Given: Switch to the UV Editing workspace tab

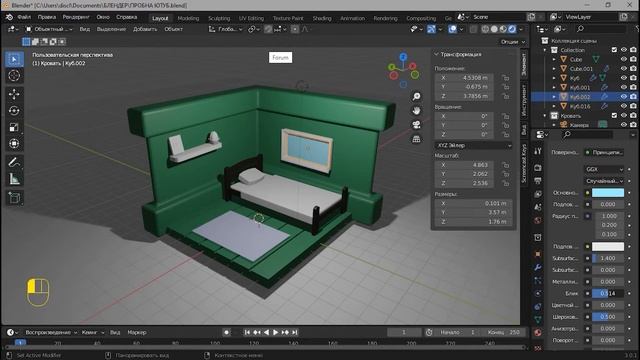Looking at the screenshot, I should 251,18.
